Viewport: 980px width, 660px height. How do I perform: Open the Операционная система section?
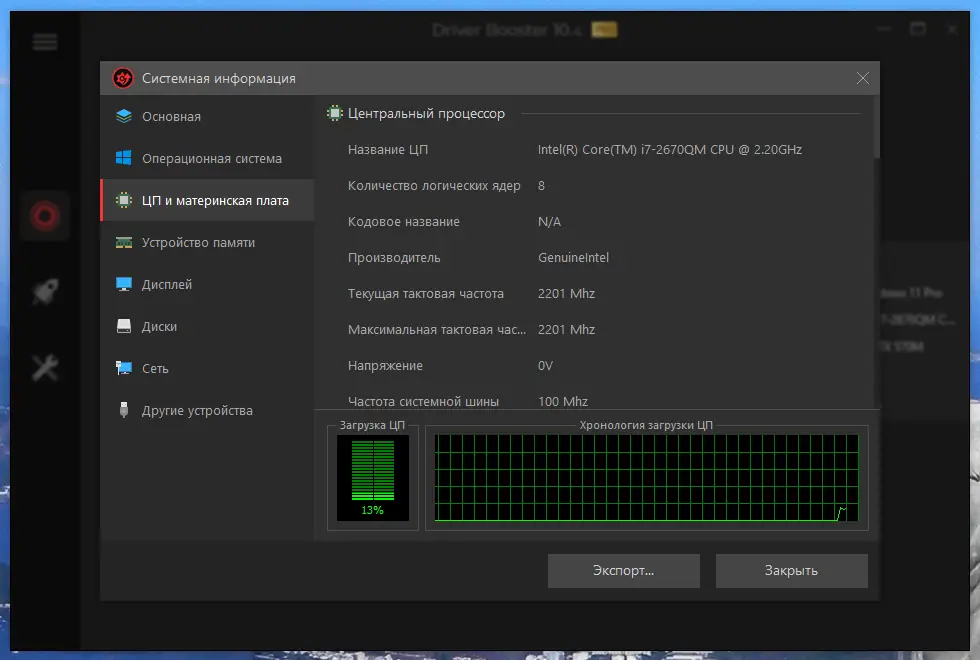208,158
